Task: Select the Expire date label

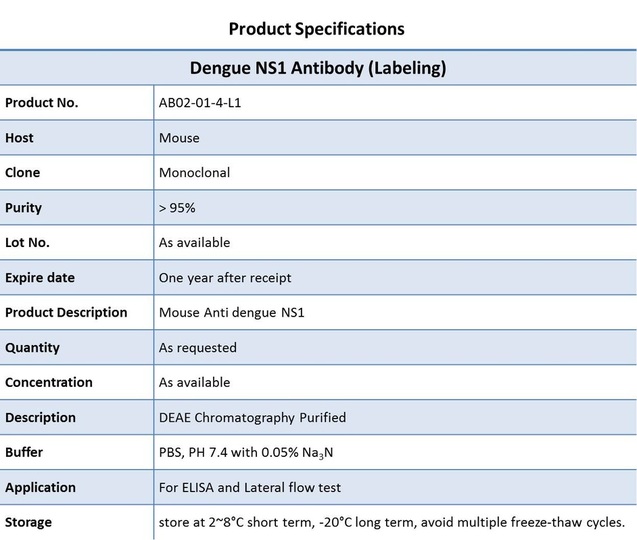Action: [x=40, y=278]
